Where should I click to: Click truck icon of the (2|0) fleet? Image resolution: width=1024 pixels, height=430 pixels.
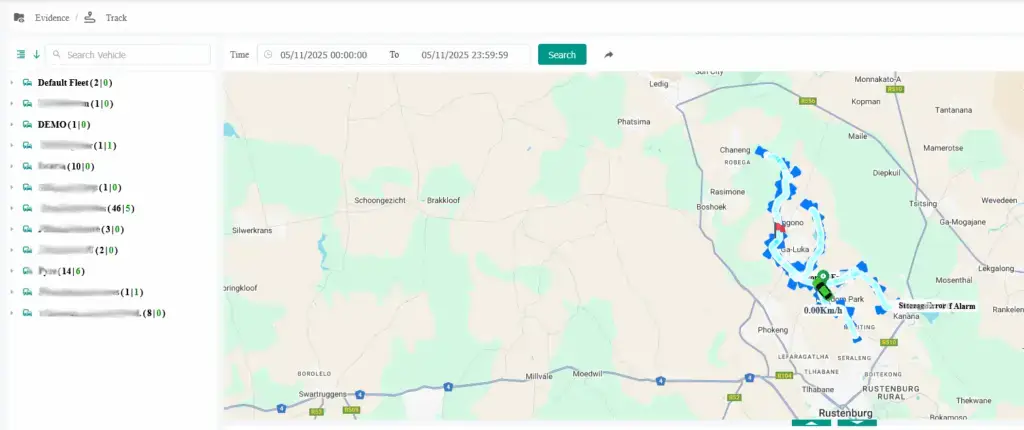tap(27, 250)
